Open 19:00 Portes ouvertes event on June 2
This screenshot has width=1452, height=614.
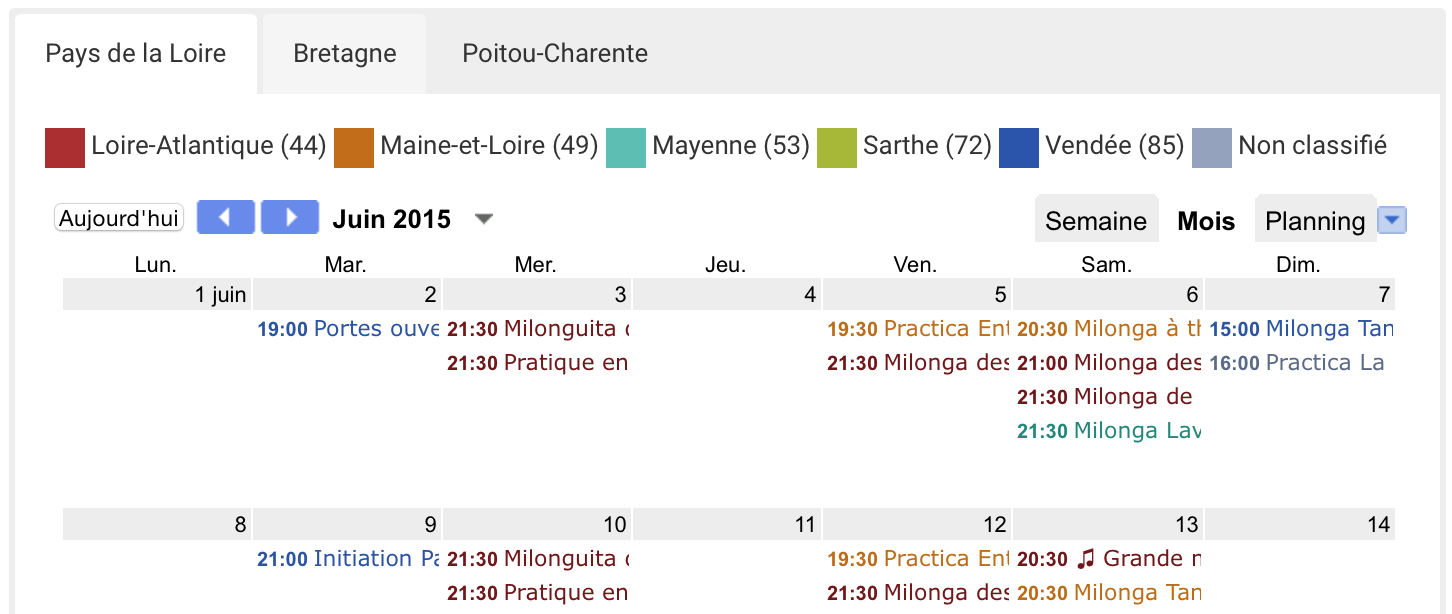pos(348,329)
